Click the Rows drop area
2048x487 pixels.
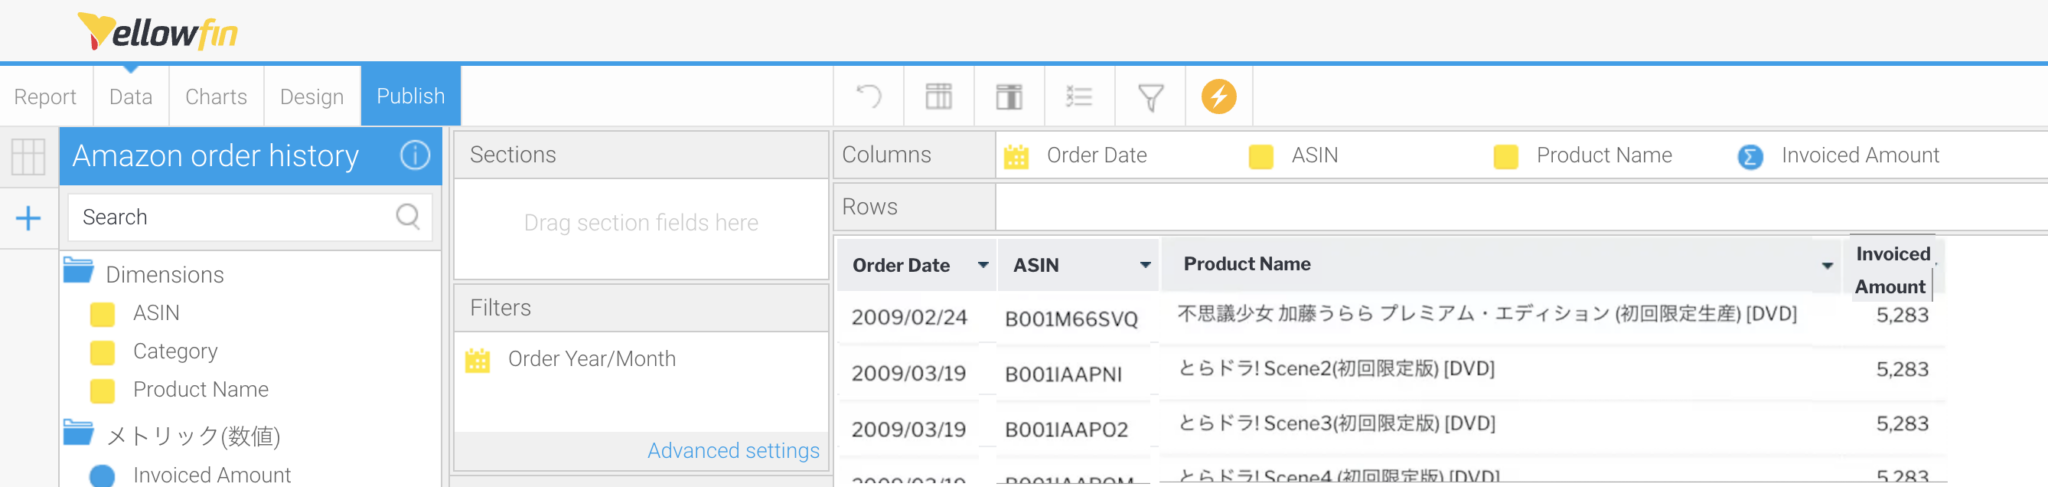1521,207
